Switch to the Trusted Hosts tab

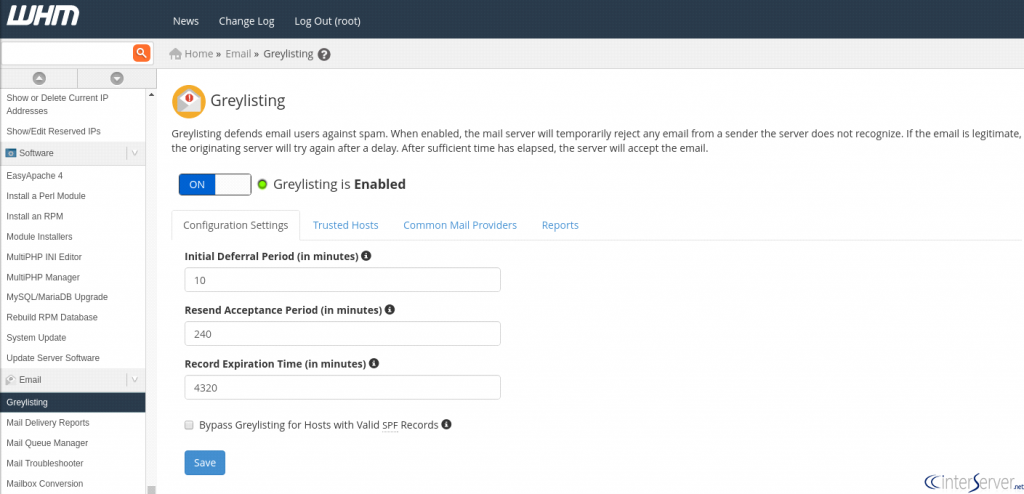[345, 225]
